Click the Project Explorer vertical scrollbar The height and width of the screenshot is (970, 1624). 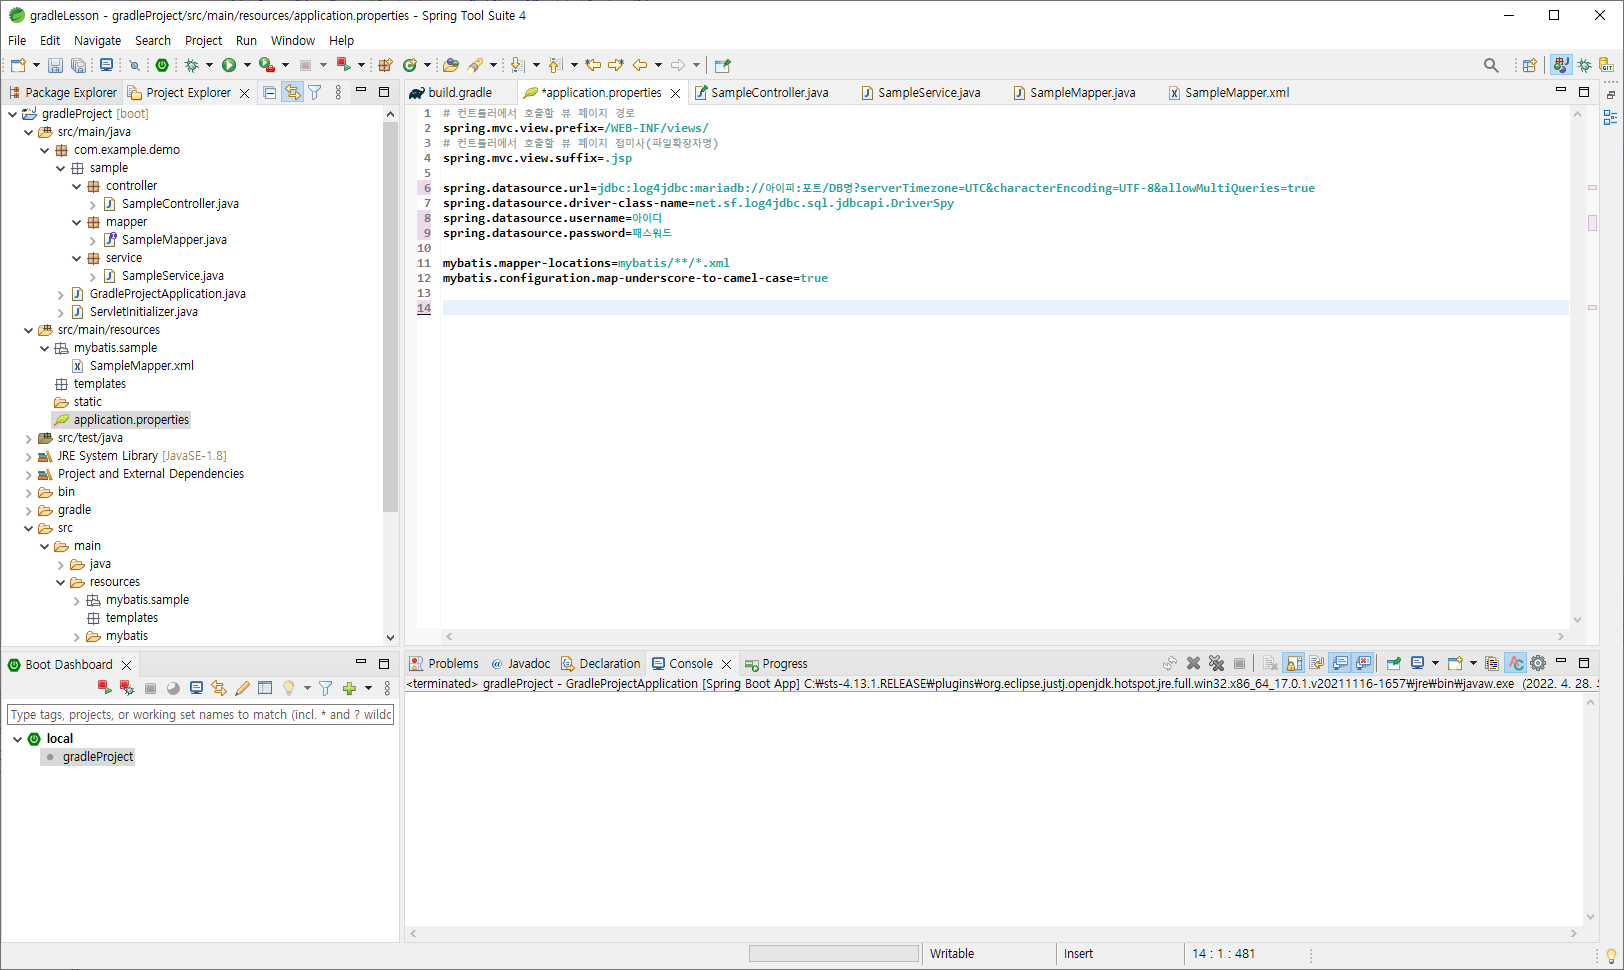tap(390, 317)
